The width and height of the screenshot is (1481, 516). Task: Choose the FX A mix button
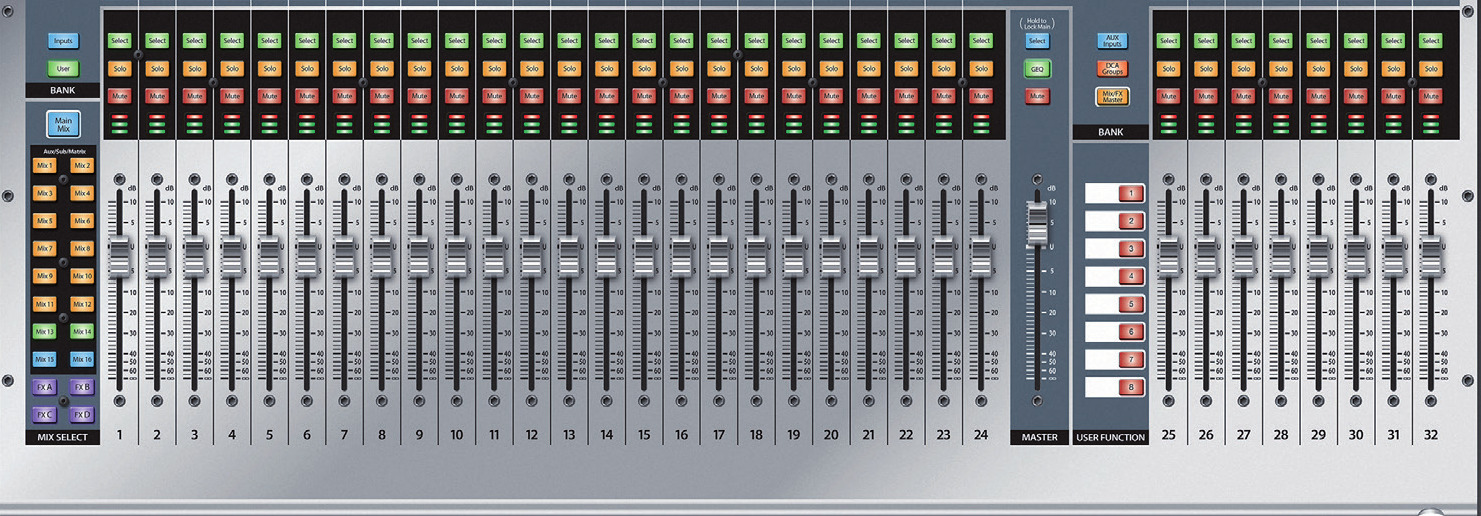[x=44, y=387]
